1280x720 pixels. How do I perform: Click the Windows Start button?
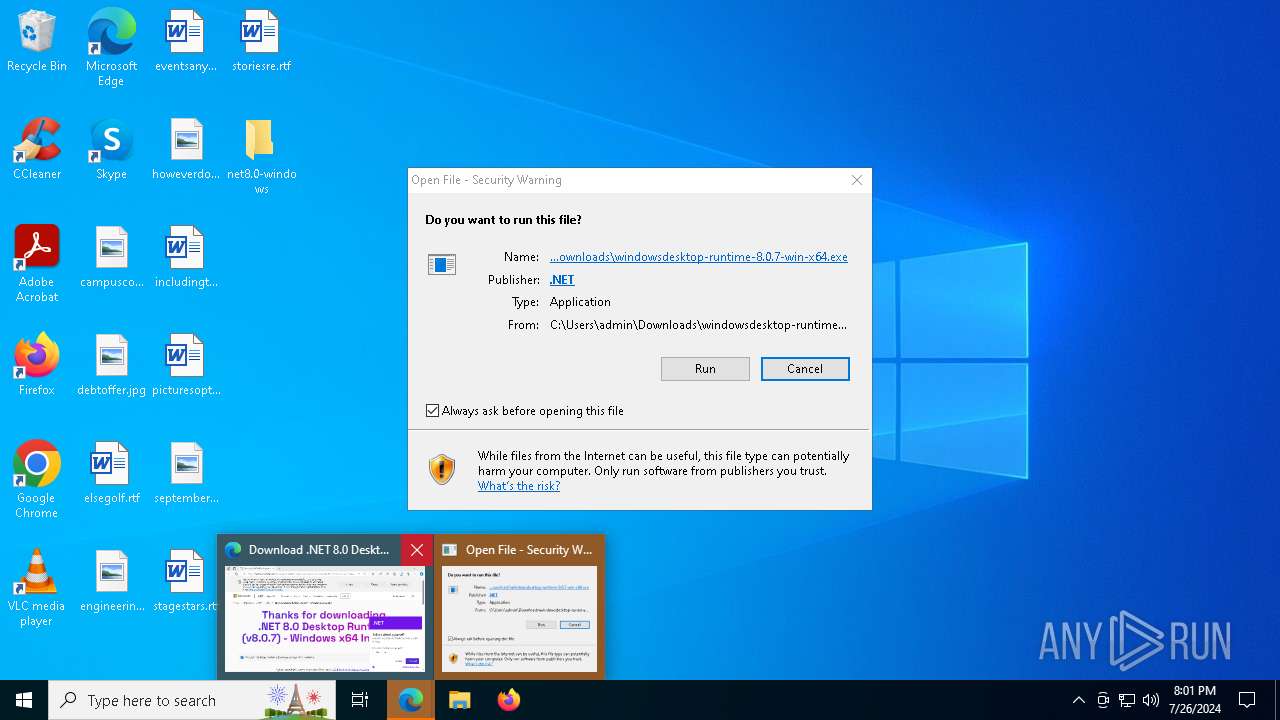pos(24,700)
